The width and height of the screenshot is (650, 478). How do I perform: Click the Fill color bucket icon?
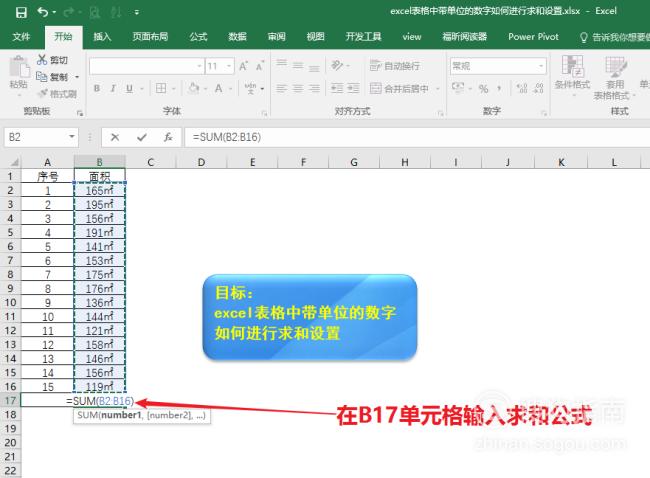point(194,88)
